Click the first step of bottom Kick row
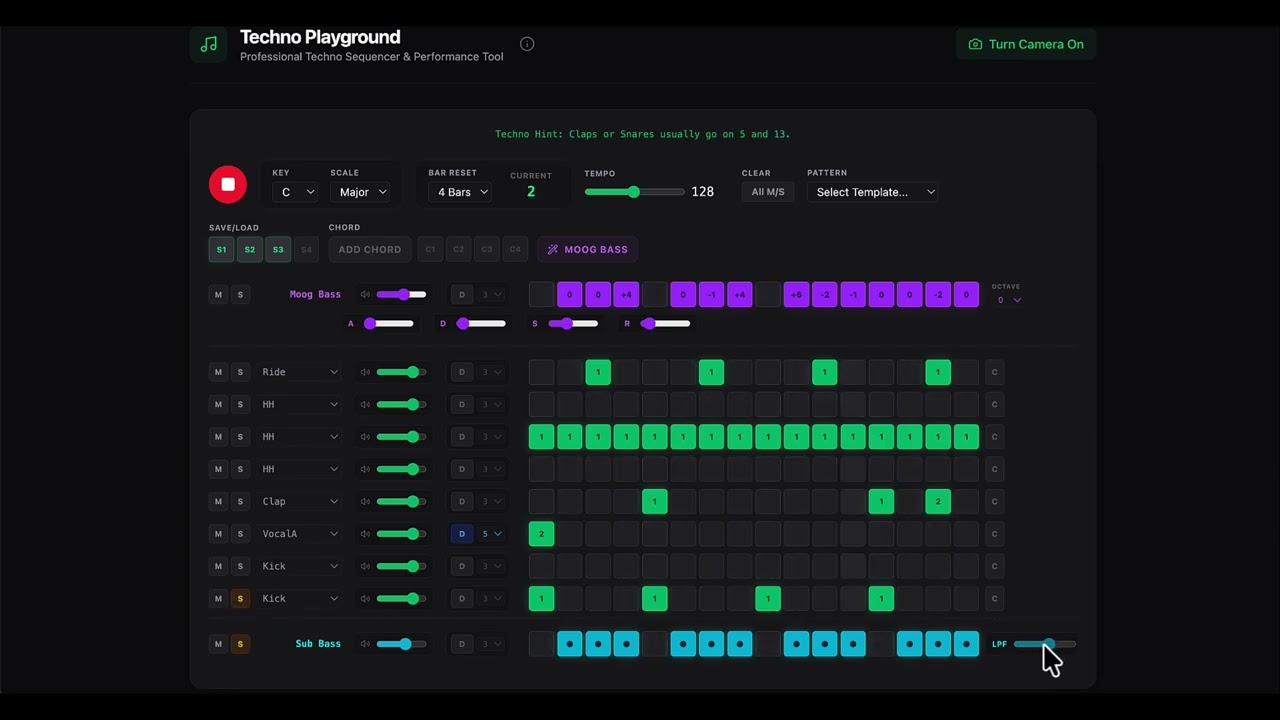The image size is (1280, 720). tap(541, 598)
